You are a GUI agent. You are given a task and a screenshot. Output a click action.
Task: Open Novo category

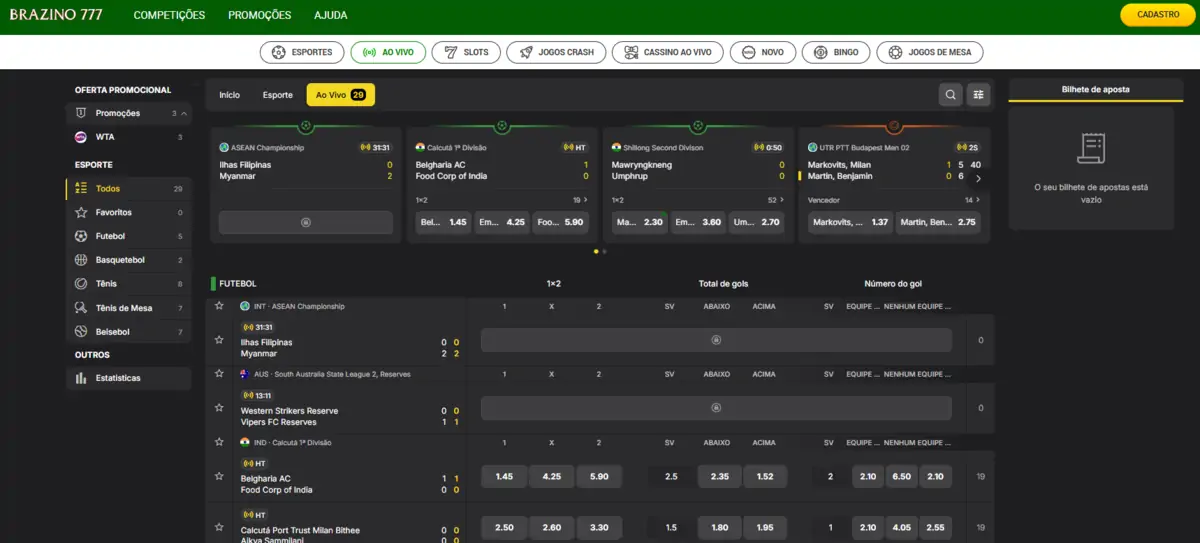pos(763,52)
